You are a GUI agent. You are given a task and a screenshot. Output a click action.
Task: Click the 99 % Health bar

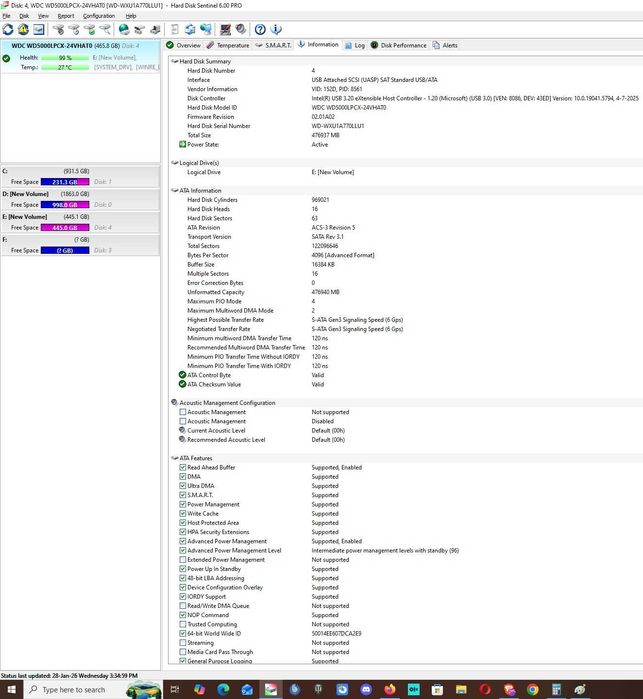(x=65, y=58)
